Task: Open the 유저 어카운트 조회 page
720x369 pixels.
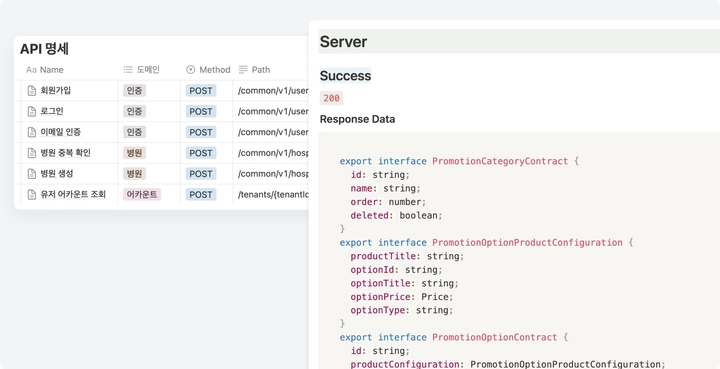Action: click(x=73, y=195)
